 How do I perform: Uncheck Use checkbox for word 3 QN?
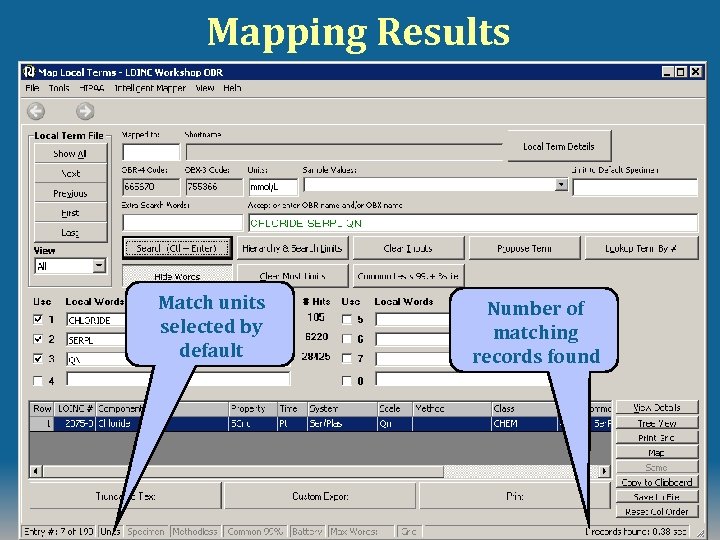pyautogui.click(x=38, y=359)
